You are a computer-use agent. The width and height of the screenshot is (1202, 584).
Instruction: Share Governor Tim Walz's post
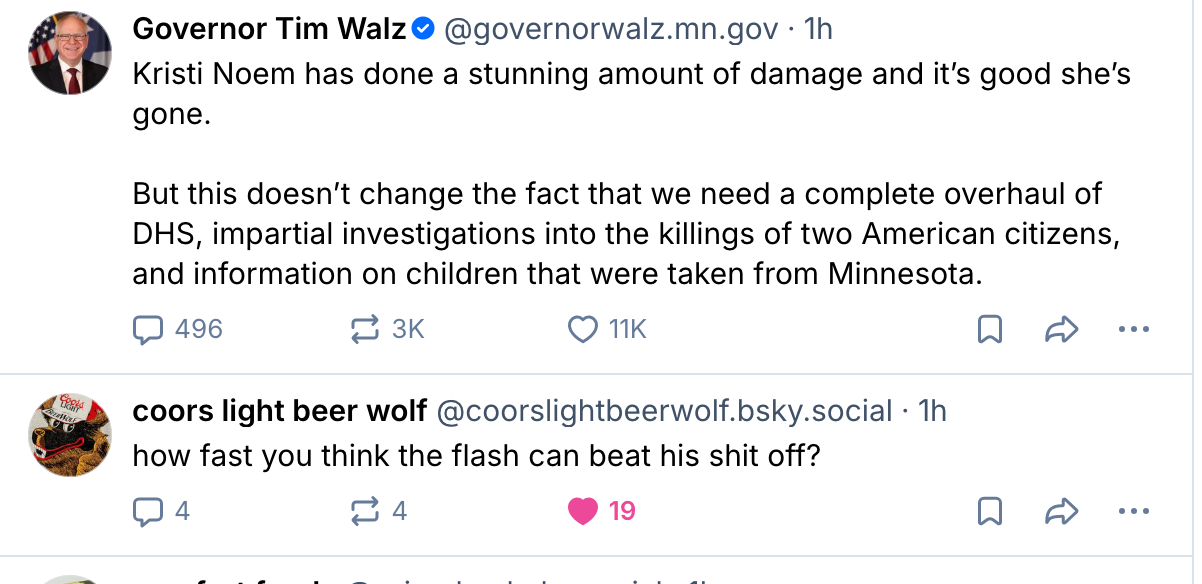click(x=1060, y=329)
